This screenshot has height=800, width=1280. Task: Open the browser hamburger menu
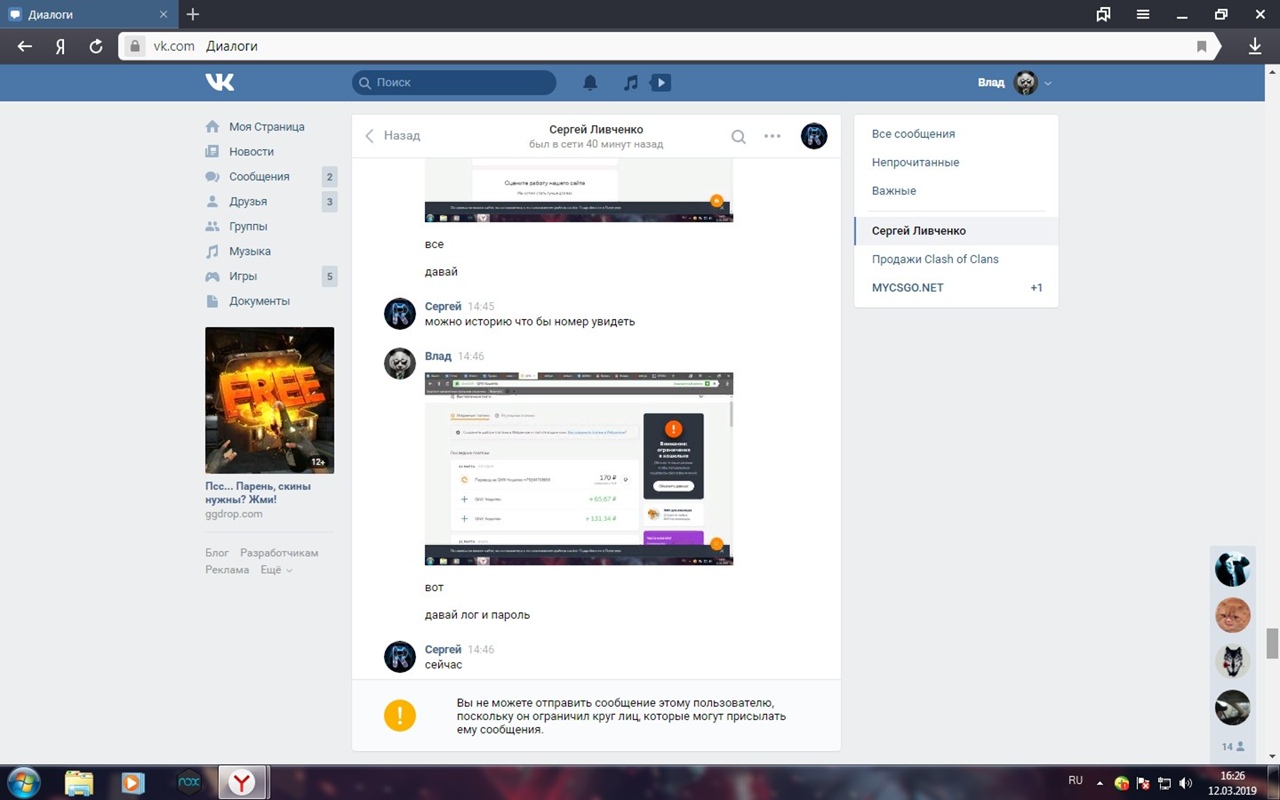(x=1143, y=14)
